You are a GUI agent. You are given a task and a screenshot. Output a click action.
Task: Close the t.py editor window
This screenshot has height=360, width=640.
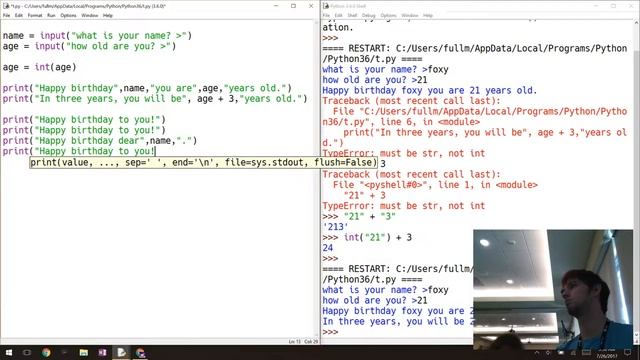pyautogui.click(x=311, y=6)
